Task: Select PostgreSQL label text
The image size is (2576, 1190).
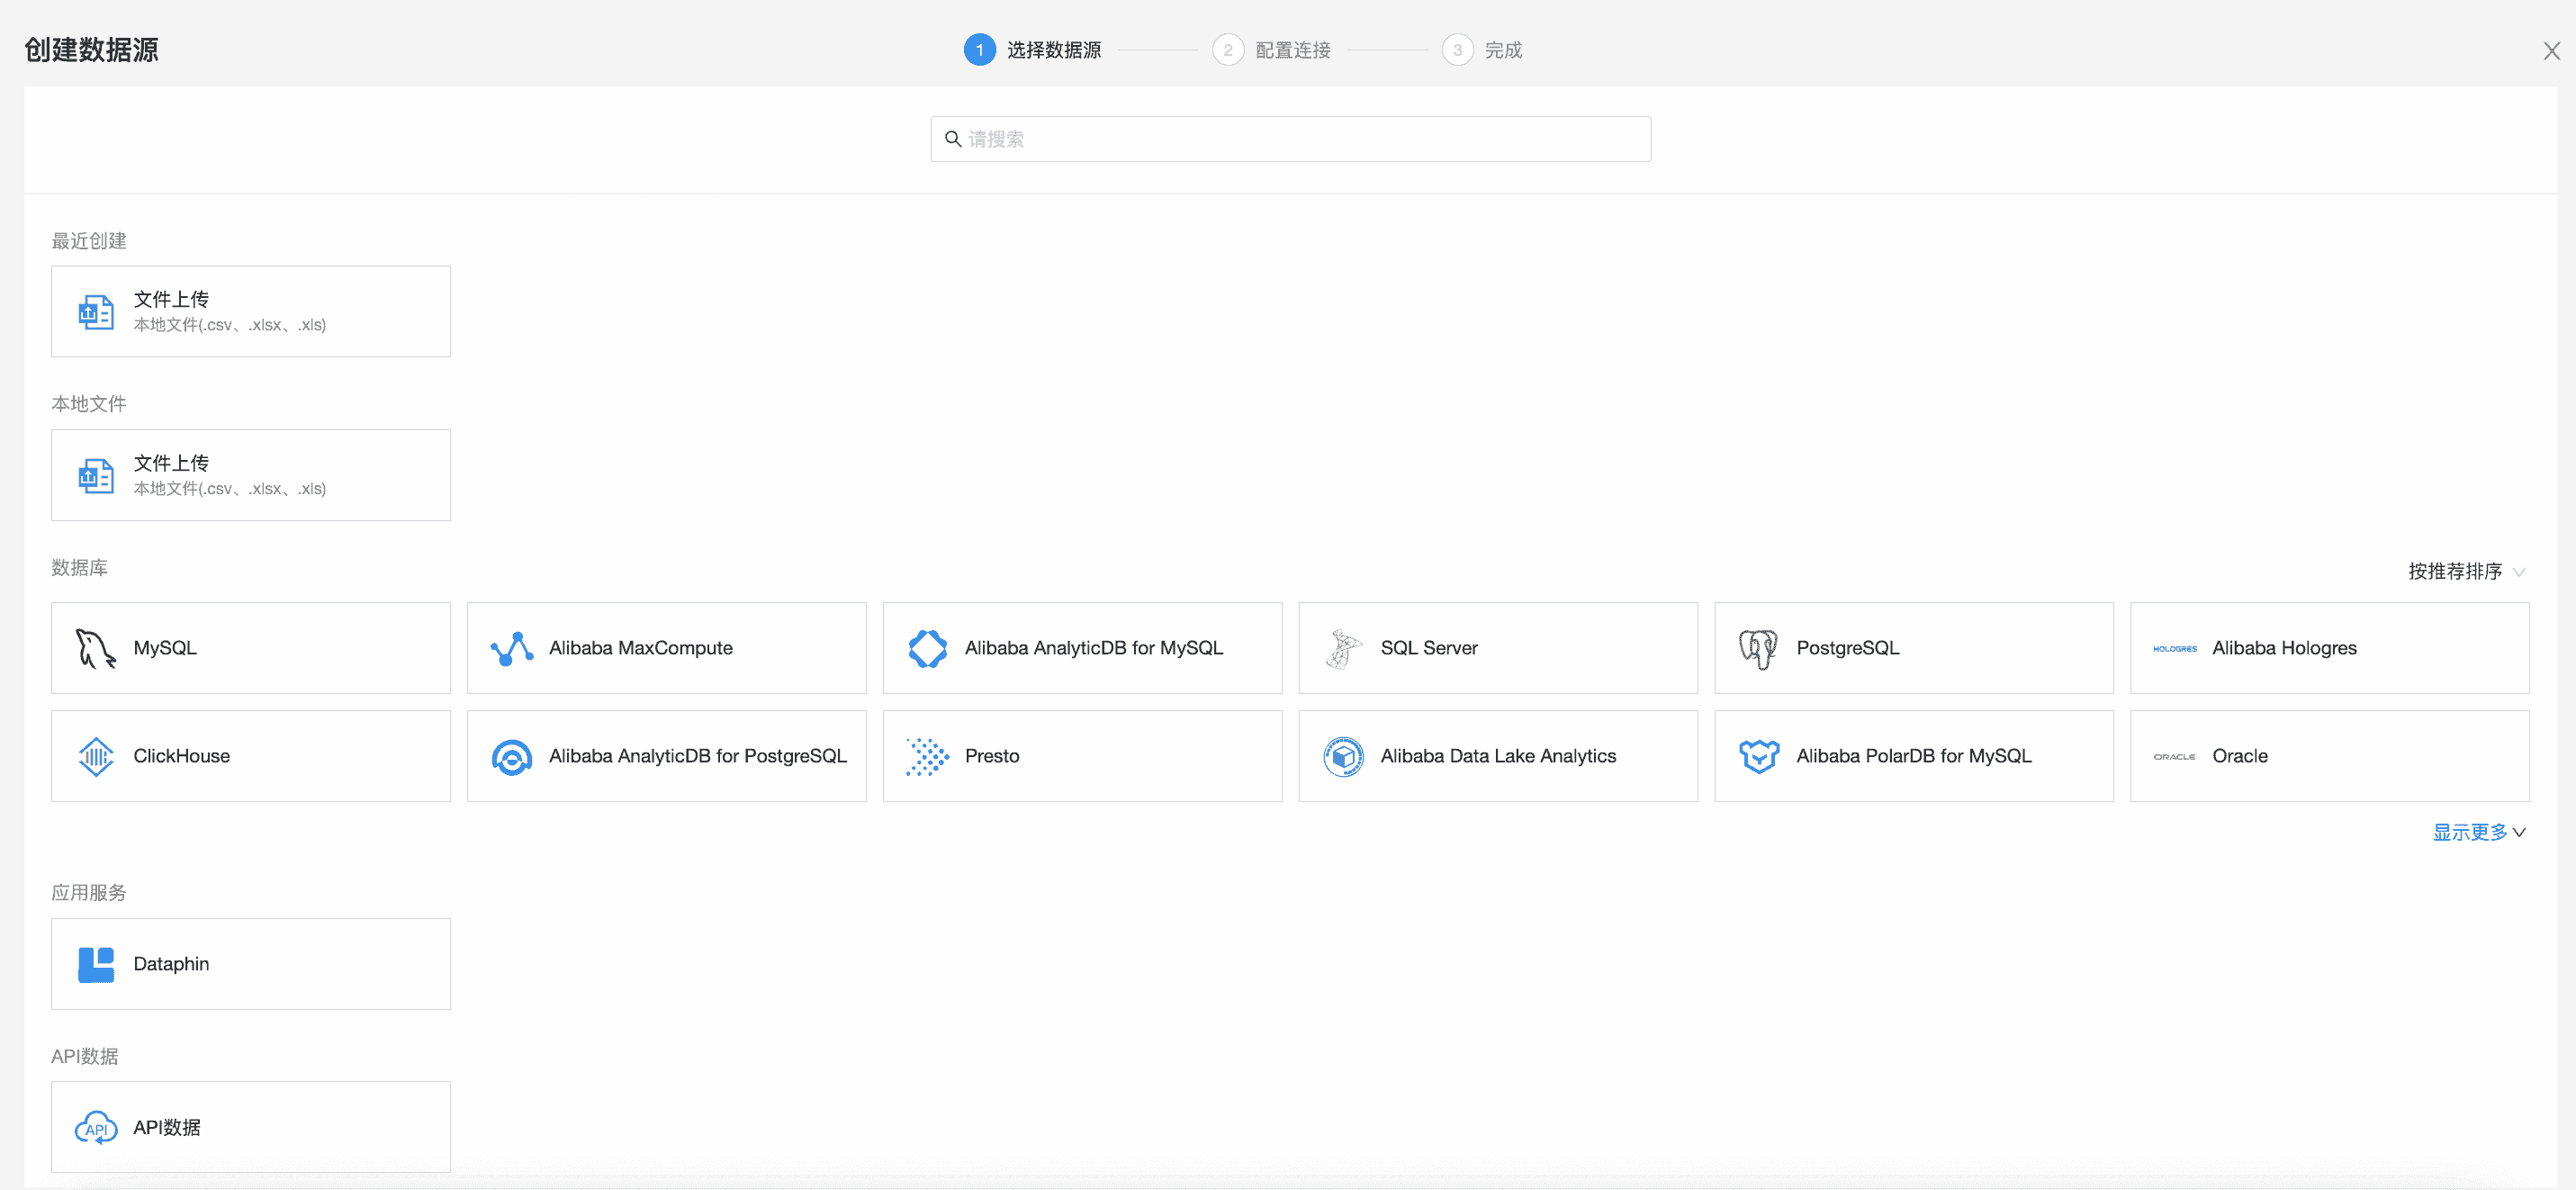Action: point(1848,648)
